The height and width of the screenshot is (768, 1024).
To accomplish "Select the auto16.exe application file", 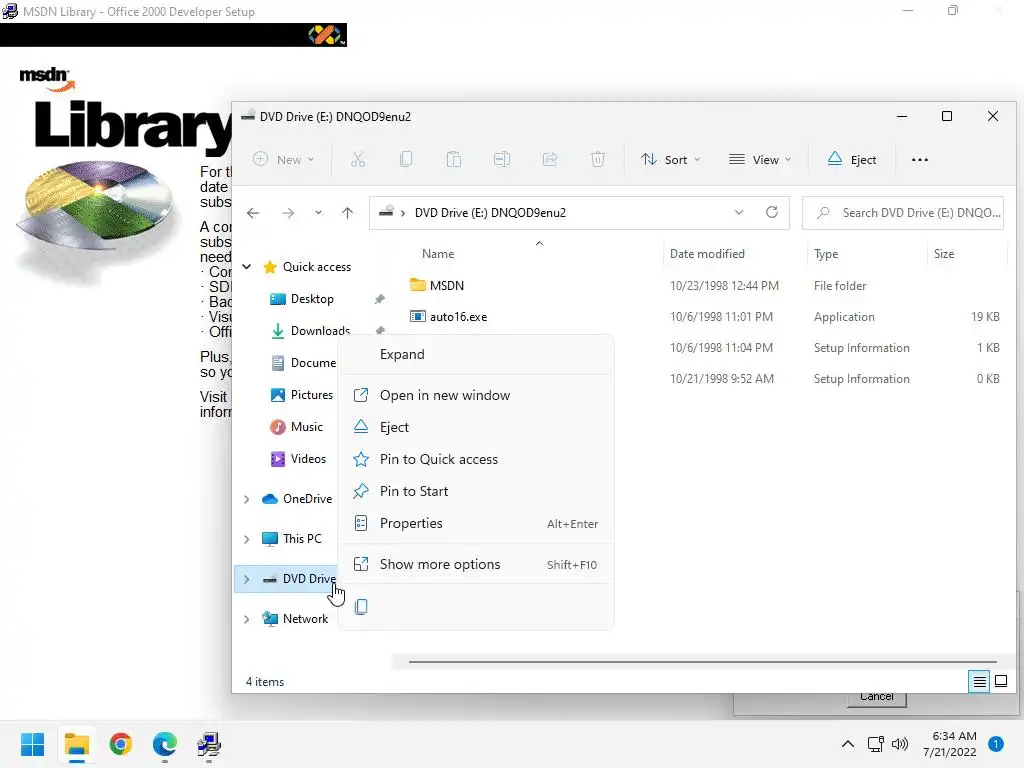I will tap(458, 317).
